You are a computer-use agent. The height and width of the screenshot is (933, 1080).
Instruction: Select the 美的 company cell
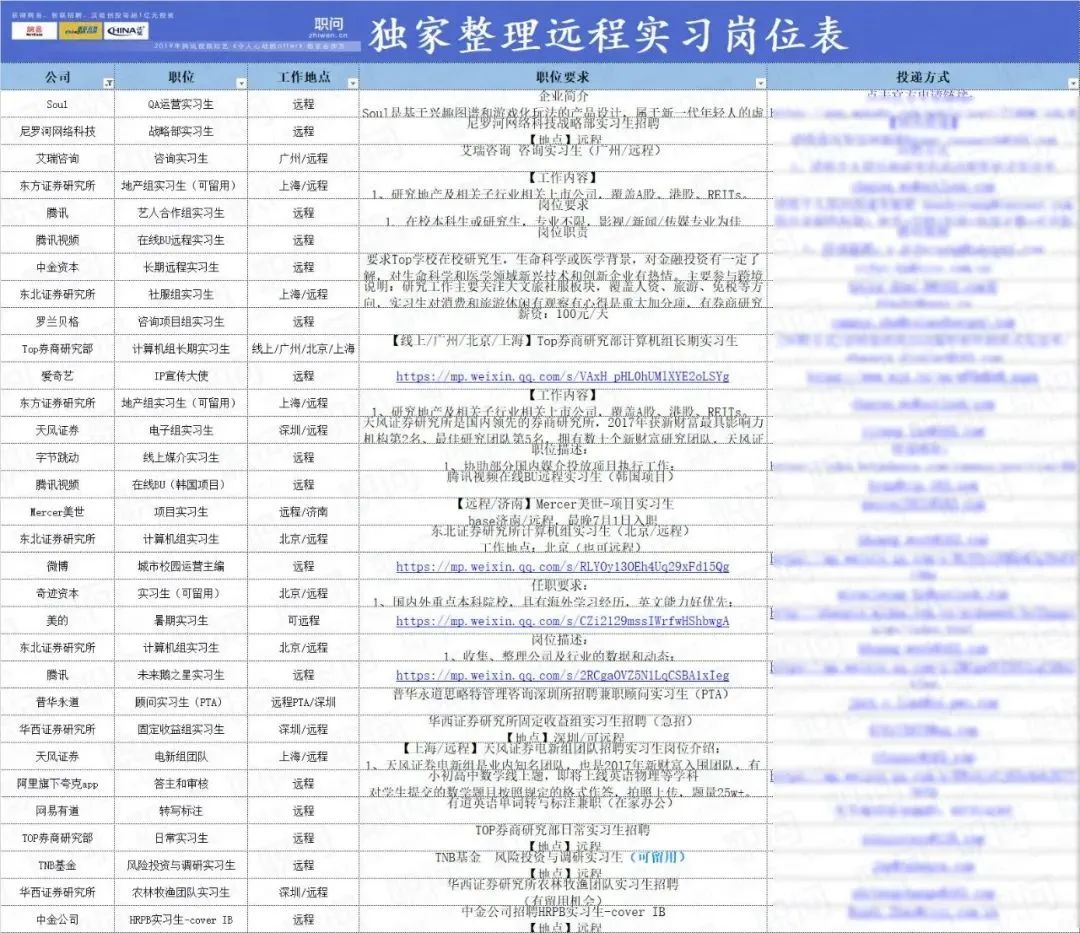(57, 620)
